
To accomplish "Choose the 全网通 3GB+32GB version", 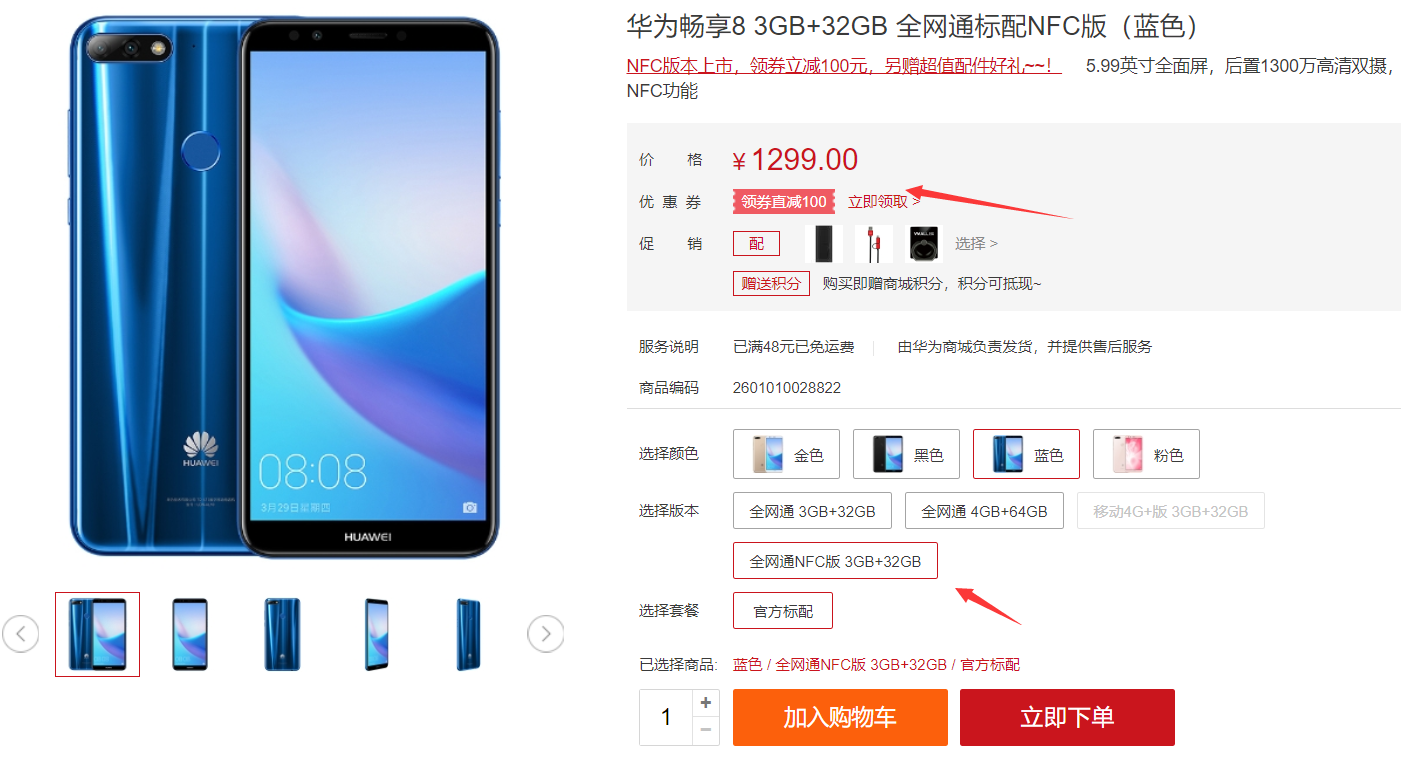I will [813, 511].
